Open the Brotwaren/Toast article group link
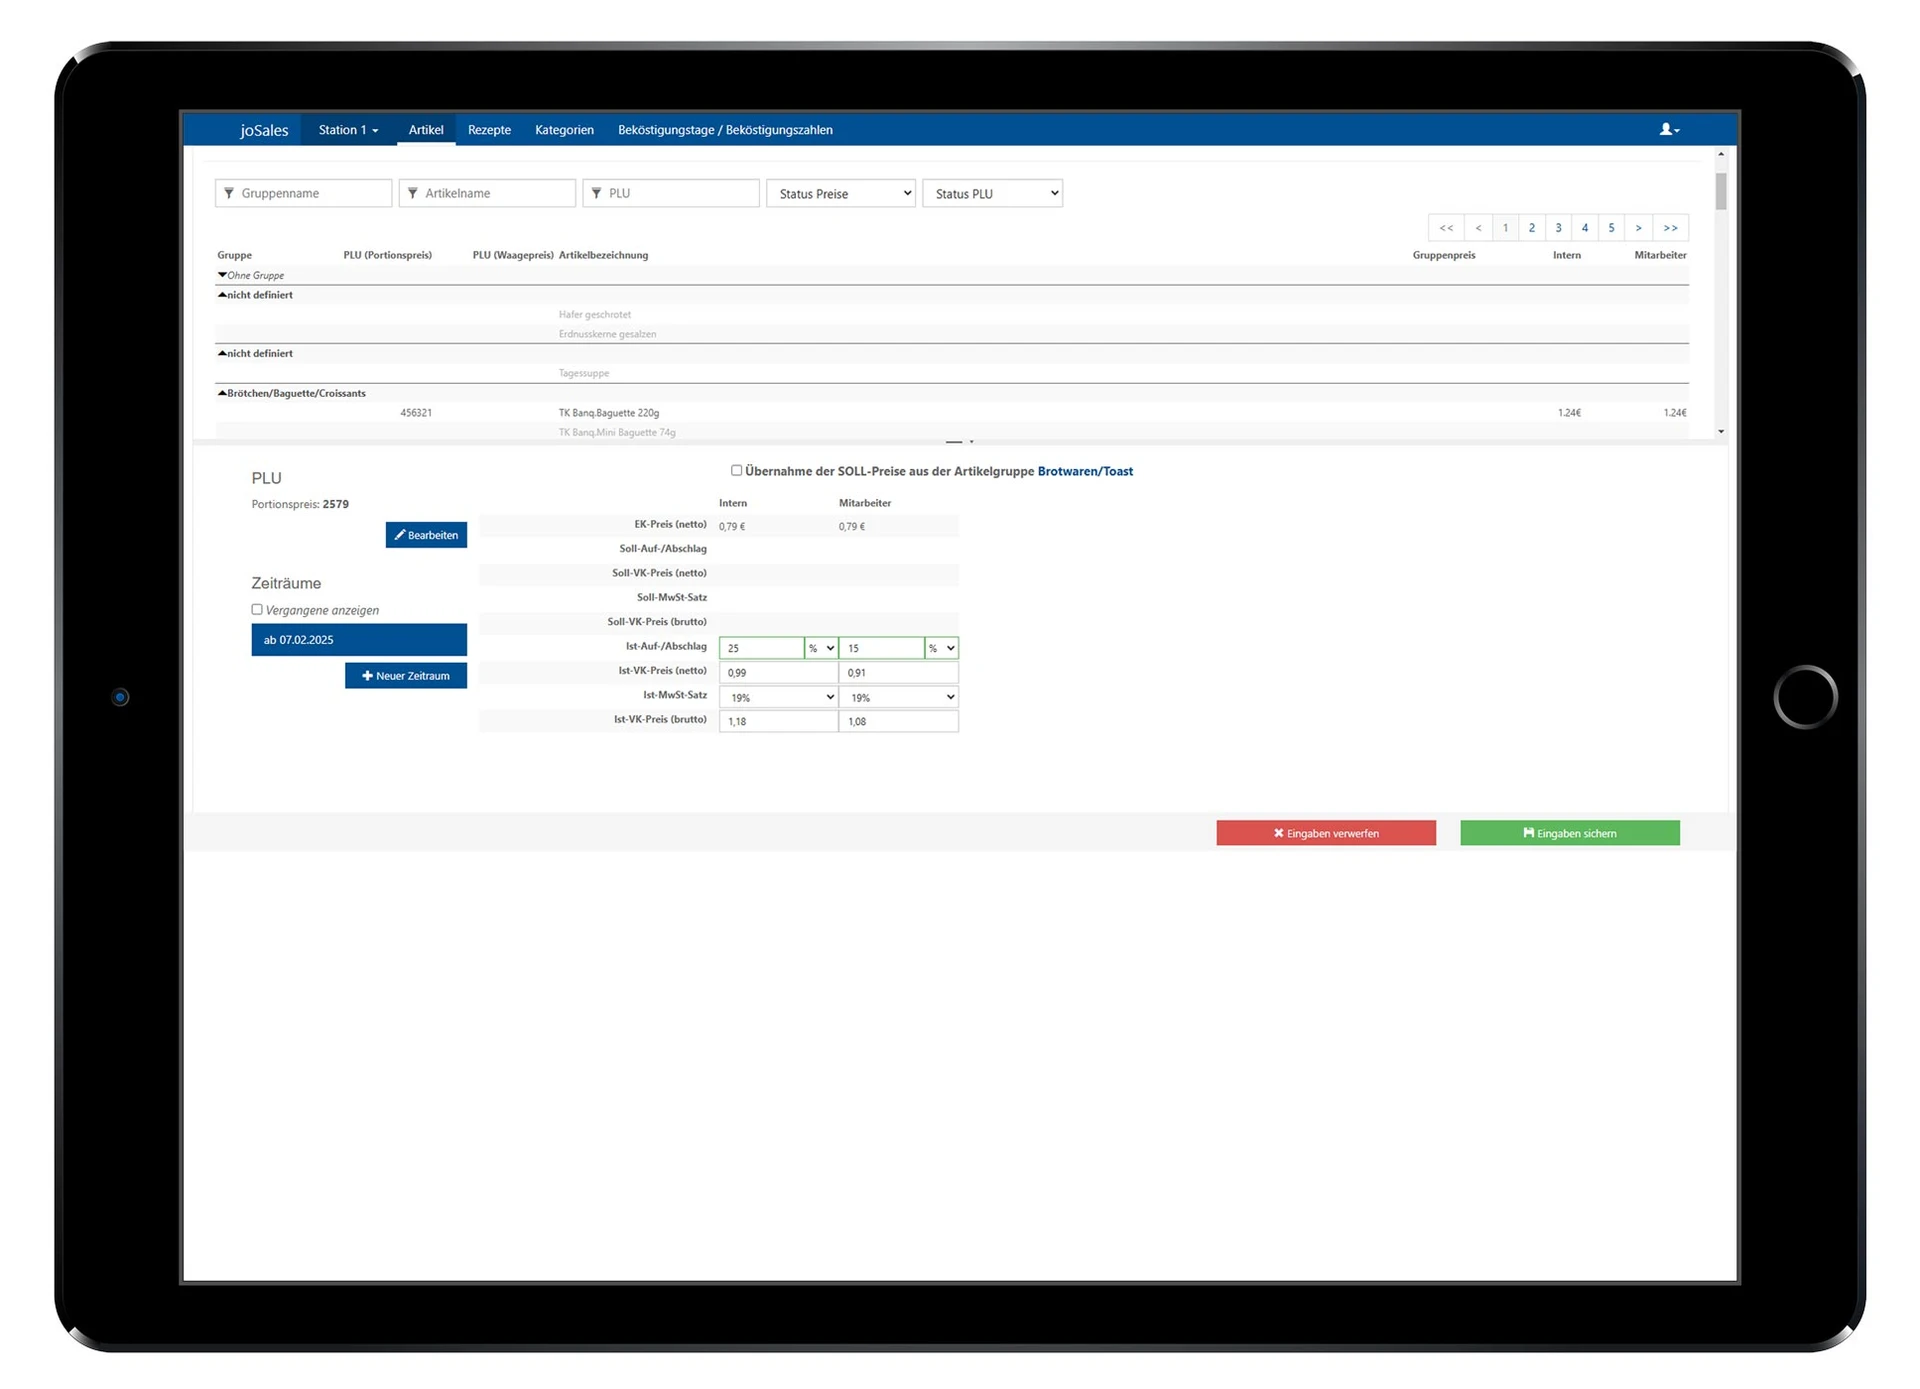Image resolution: width=1920 pixels, height=1389 pixels. [x=1085, y=471]
